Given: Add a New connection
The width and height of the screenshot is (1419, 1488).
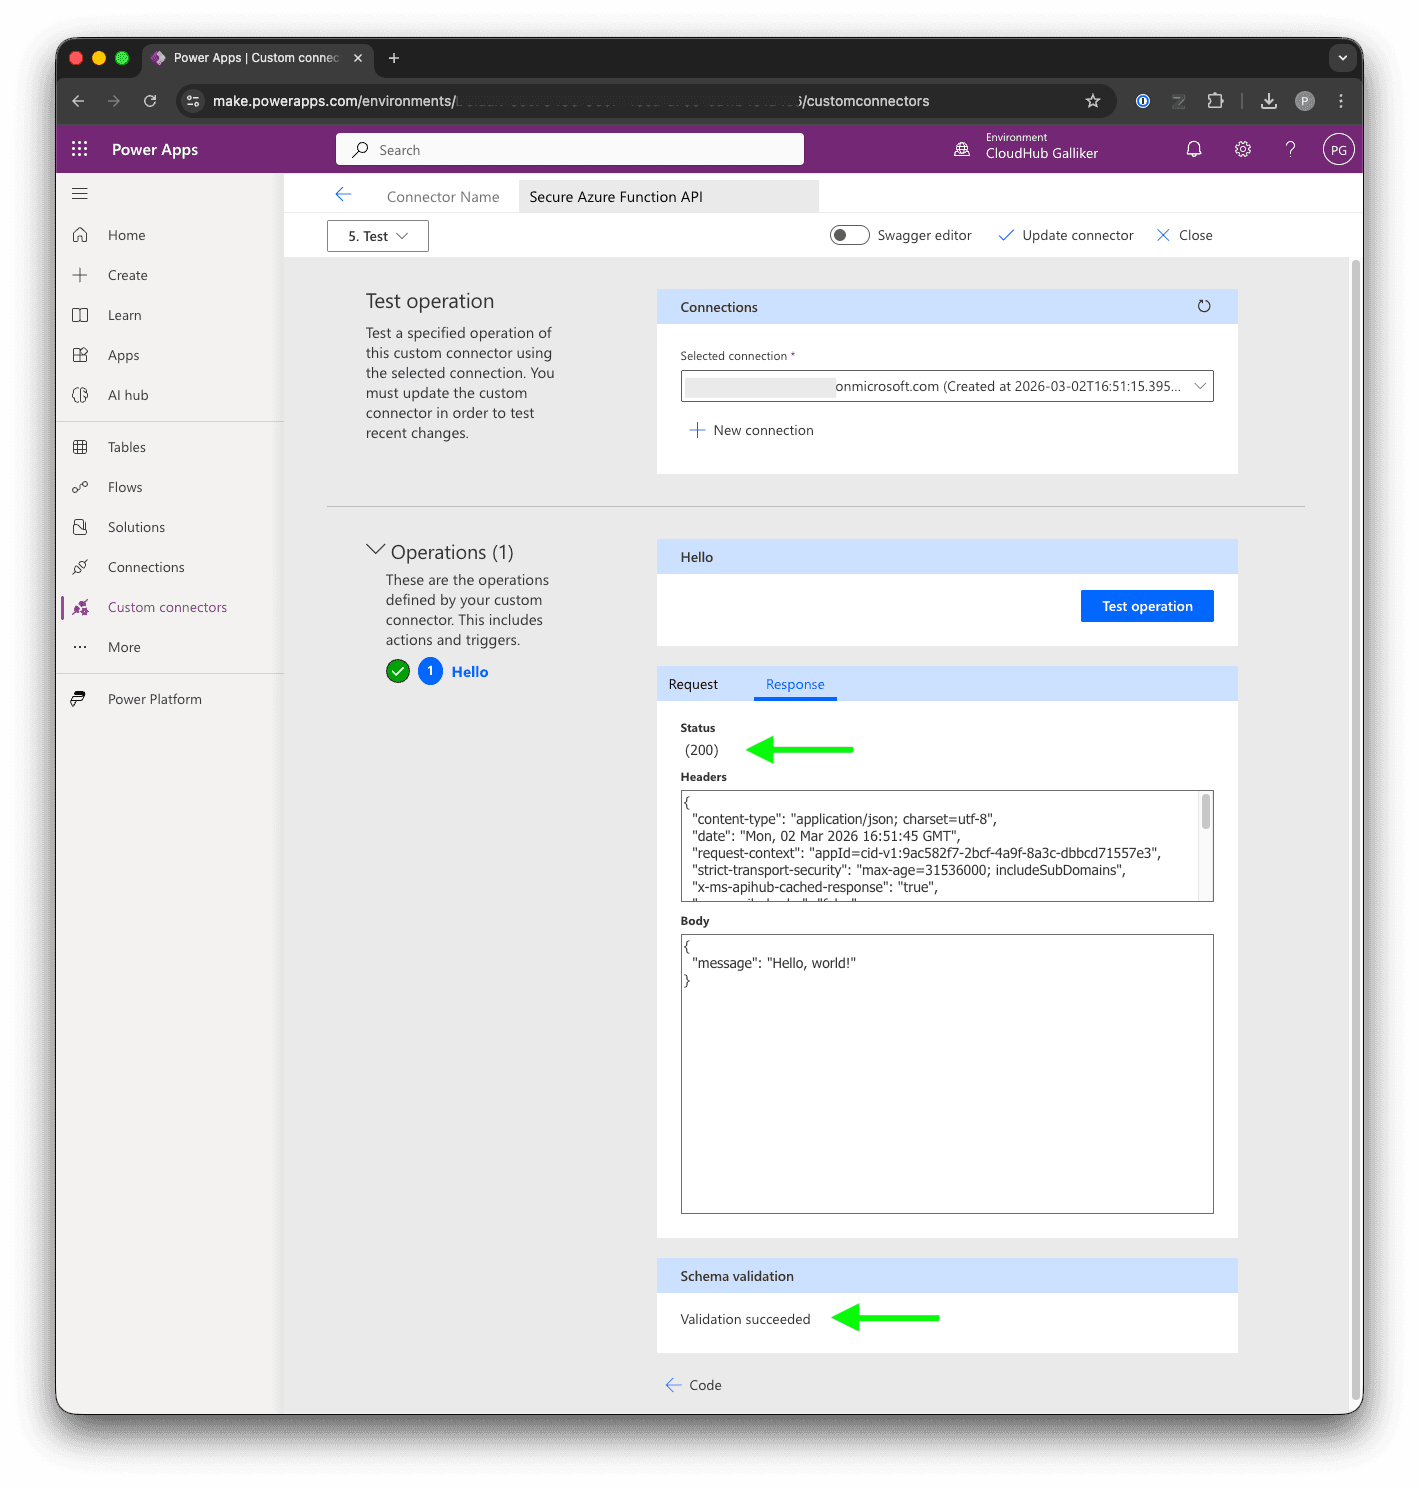Looking at the screenshot, I should pos(751,430).
